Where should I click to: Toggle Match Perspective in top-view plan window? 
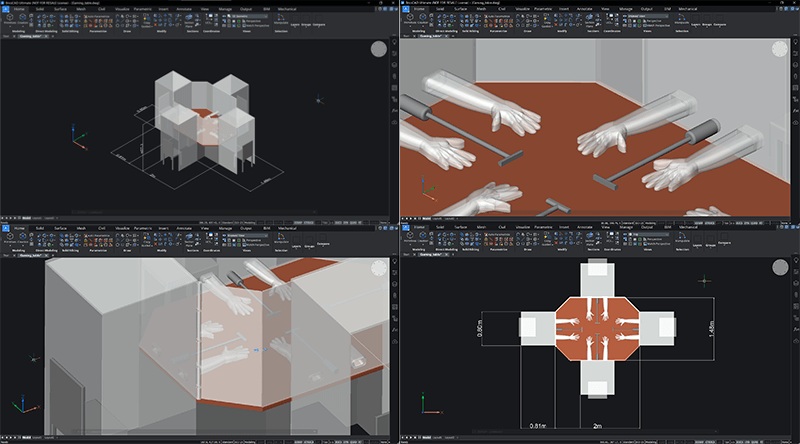[657, 244]
